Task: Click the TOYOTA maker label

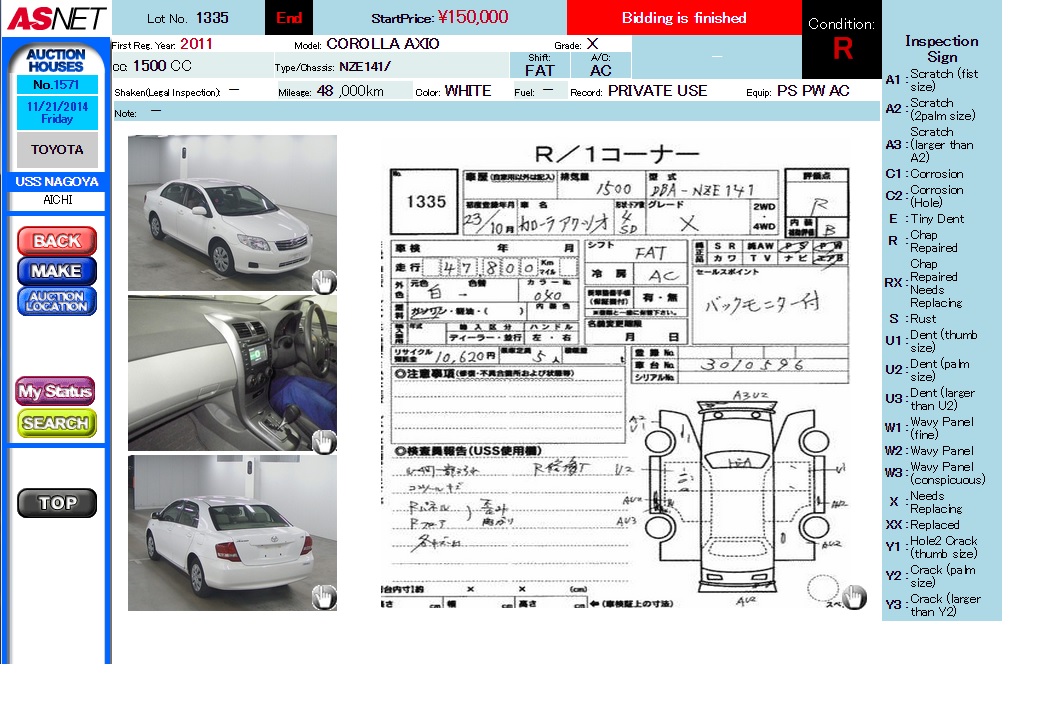Action: pyautogui.click(x=57, y=150)
